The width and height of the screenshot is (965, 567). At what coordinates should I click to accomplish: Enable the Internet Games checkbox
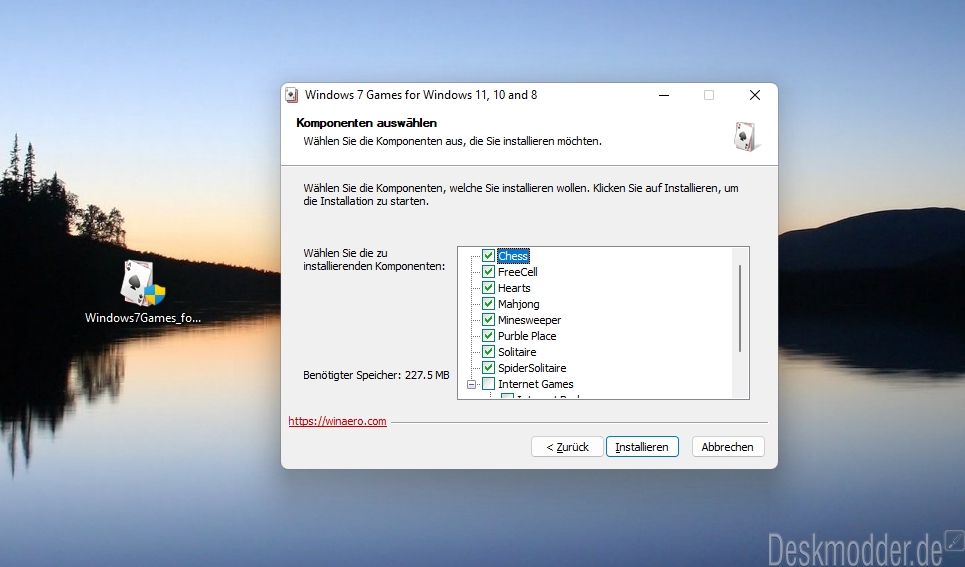(x=488, y=384)
